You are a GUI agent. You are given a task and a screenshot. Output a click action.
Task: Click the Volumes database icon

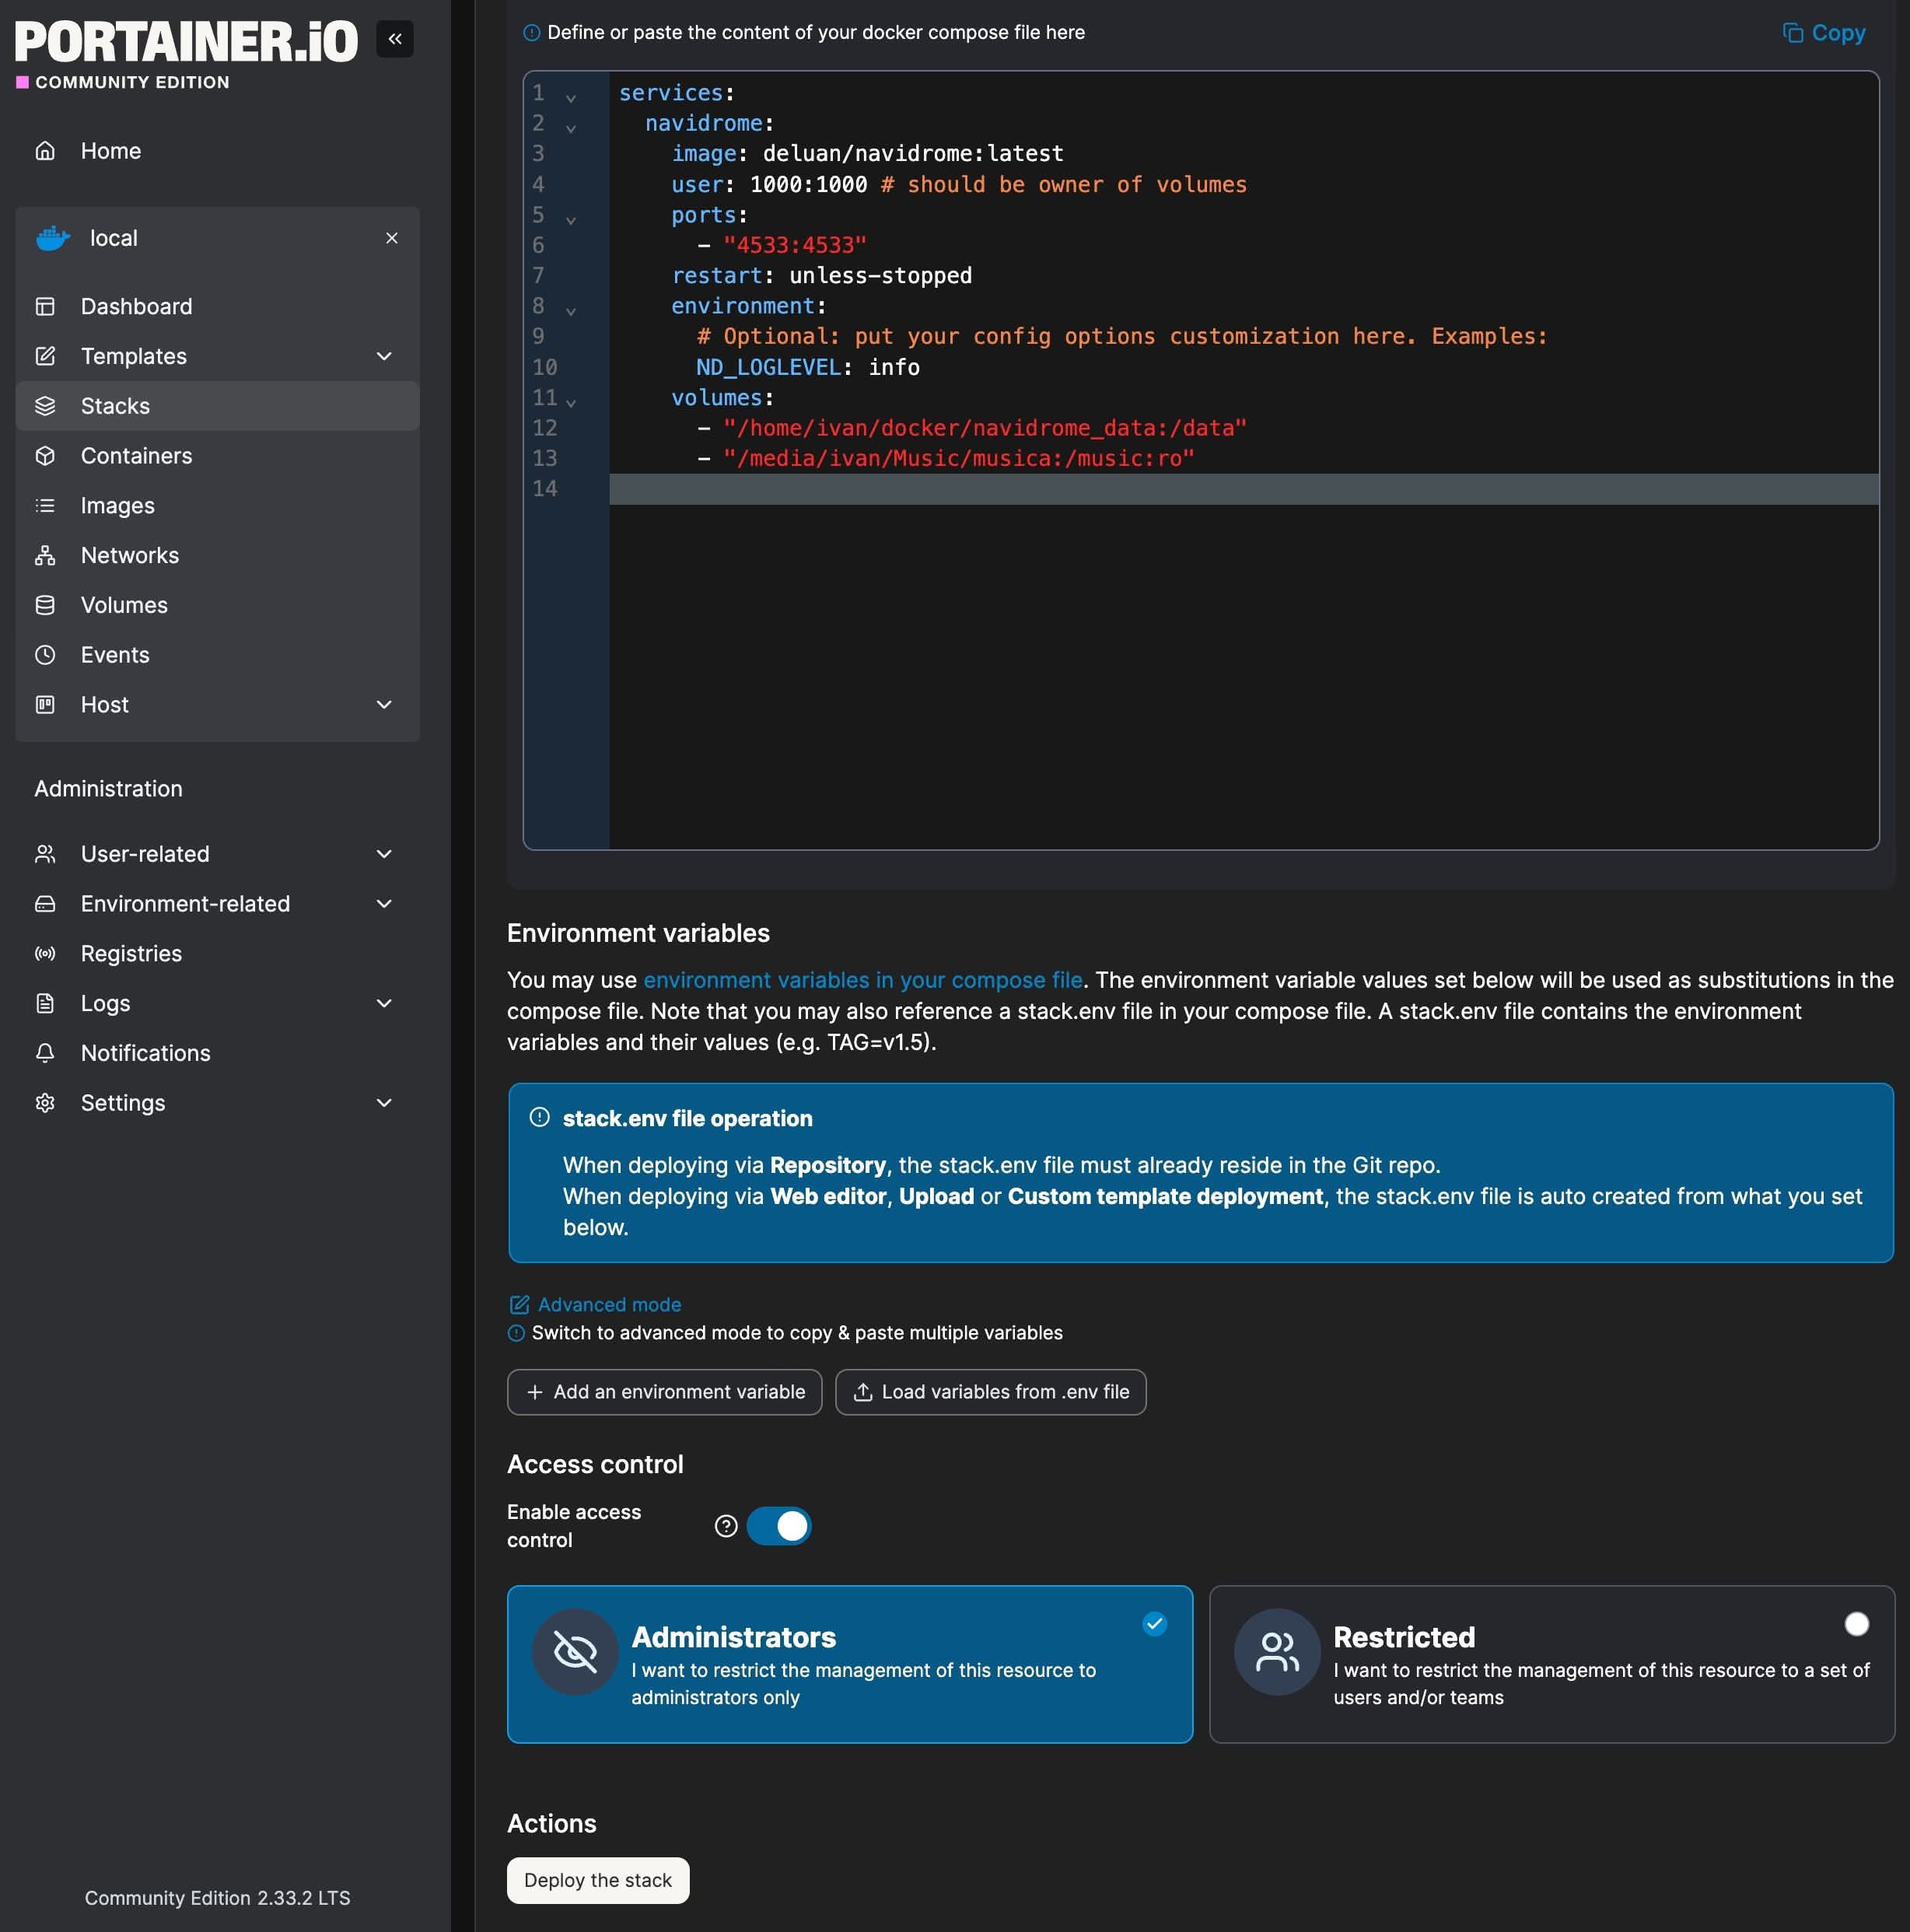(x=45, y=605)
